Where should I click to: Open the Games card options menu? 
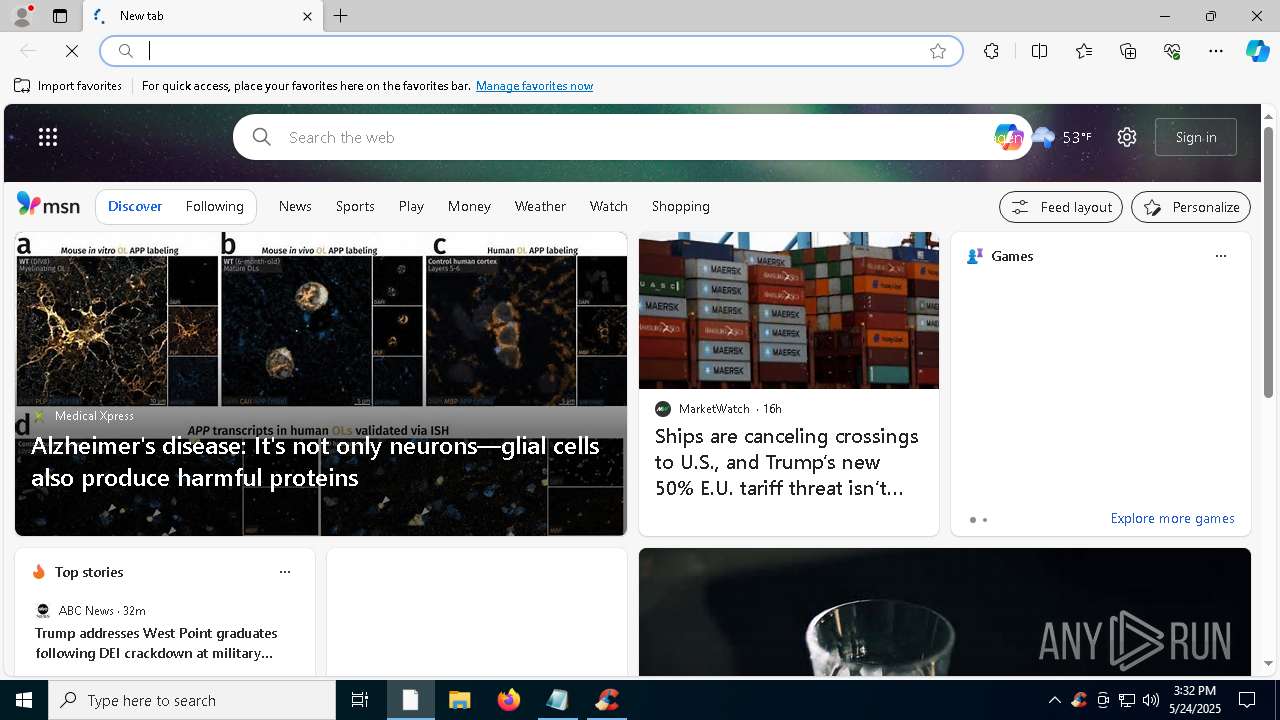click(1220, 256)
